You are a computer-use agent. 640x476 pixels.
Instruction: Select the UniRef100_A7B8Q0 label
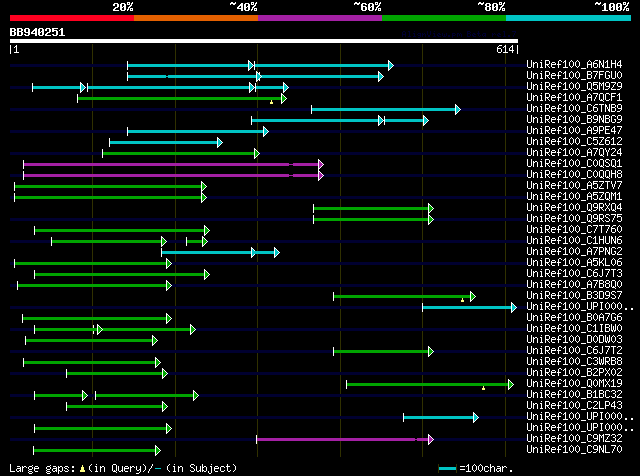pos(574,285)
